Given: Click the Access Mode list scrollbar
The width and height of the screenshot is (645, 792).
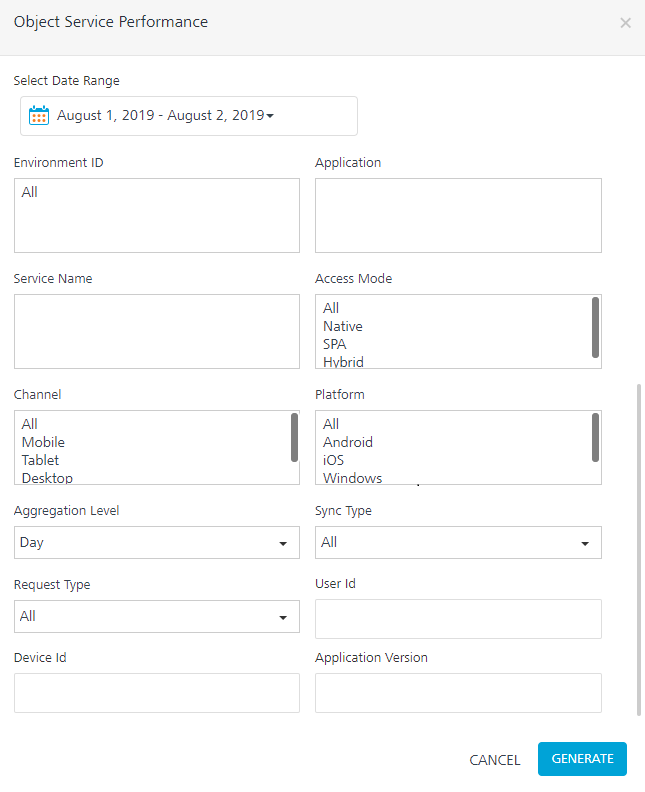Looking at the screenshot, I should [x=596, y=327].
